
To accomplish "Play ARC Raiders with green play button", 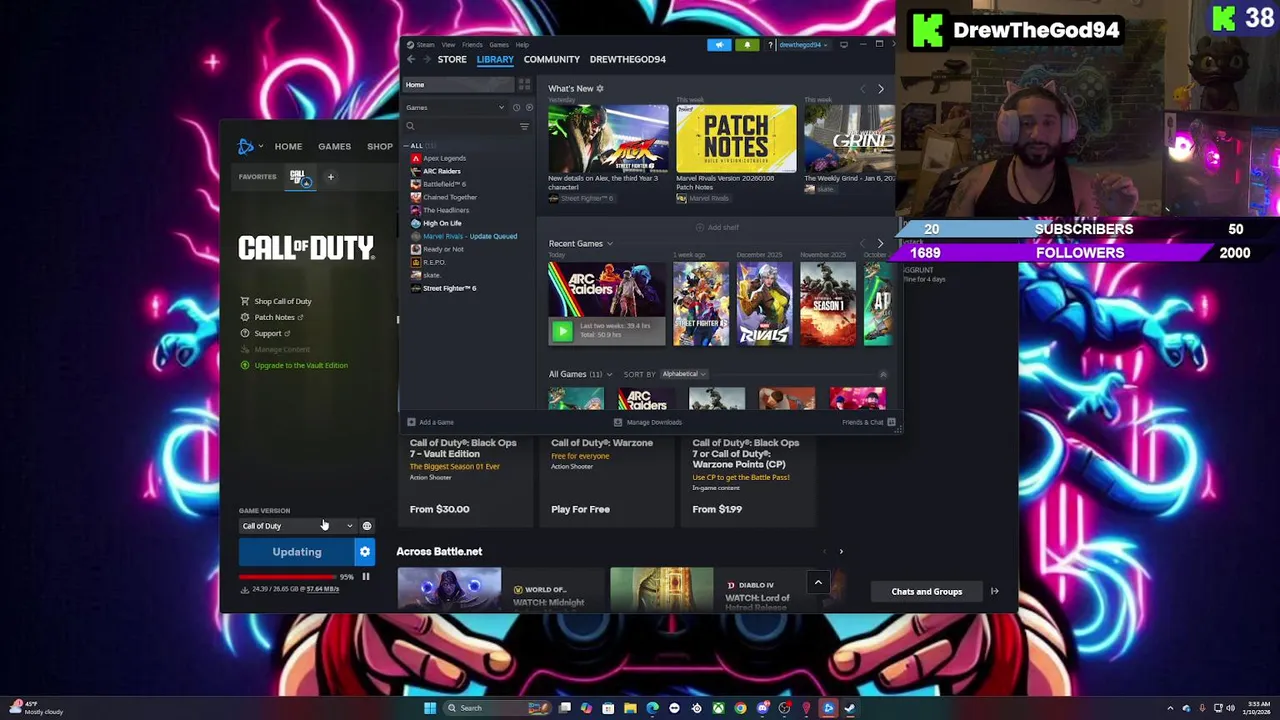I will [562, 331].
